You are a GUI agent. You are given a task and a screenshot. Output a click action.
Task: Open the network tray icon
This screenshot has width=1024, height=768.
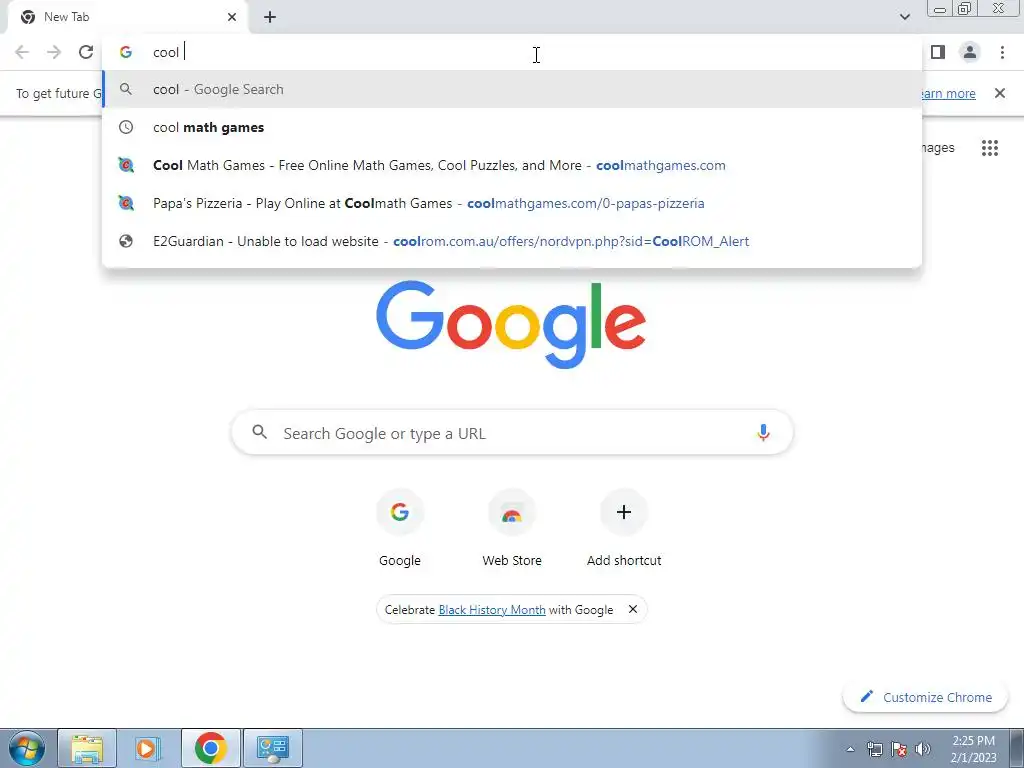coord(874,749)
